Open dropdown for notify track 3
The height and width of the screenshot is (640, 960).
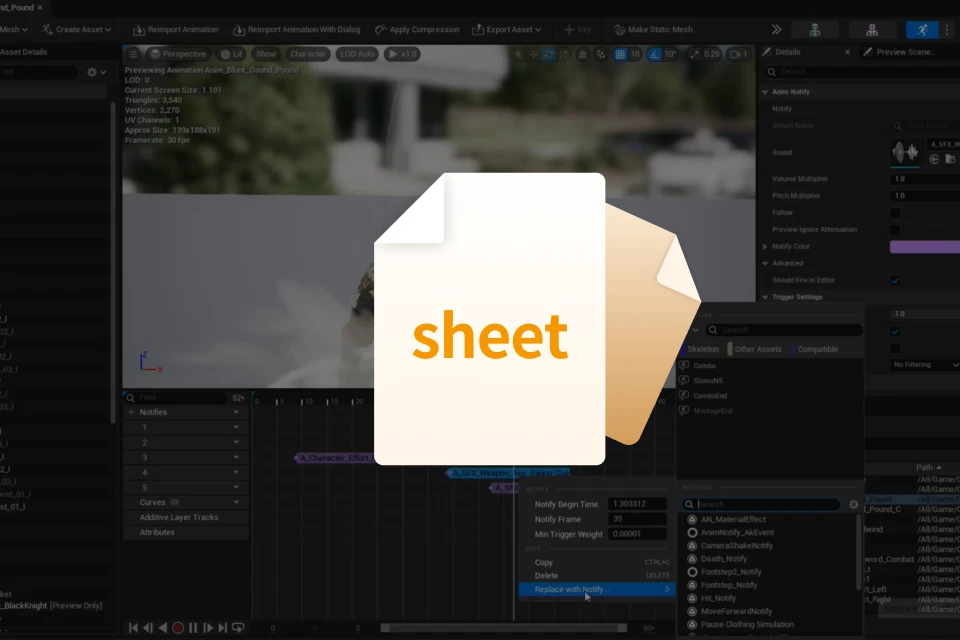[236, 457]
